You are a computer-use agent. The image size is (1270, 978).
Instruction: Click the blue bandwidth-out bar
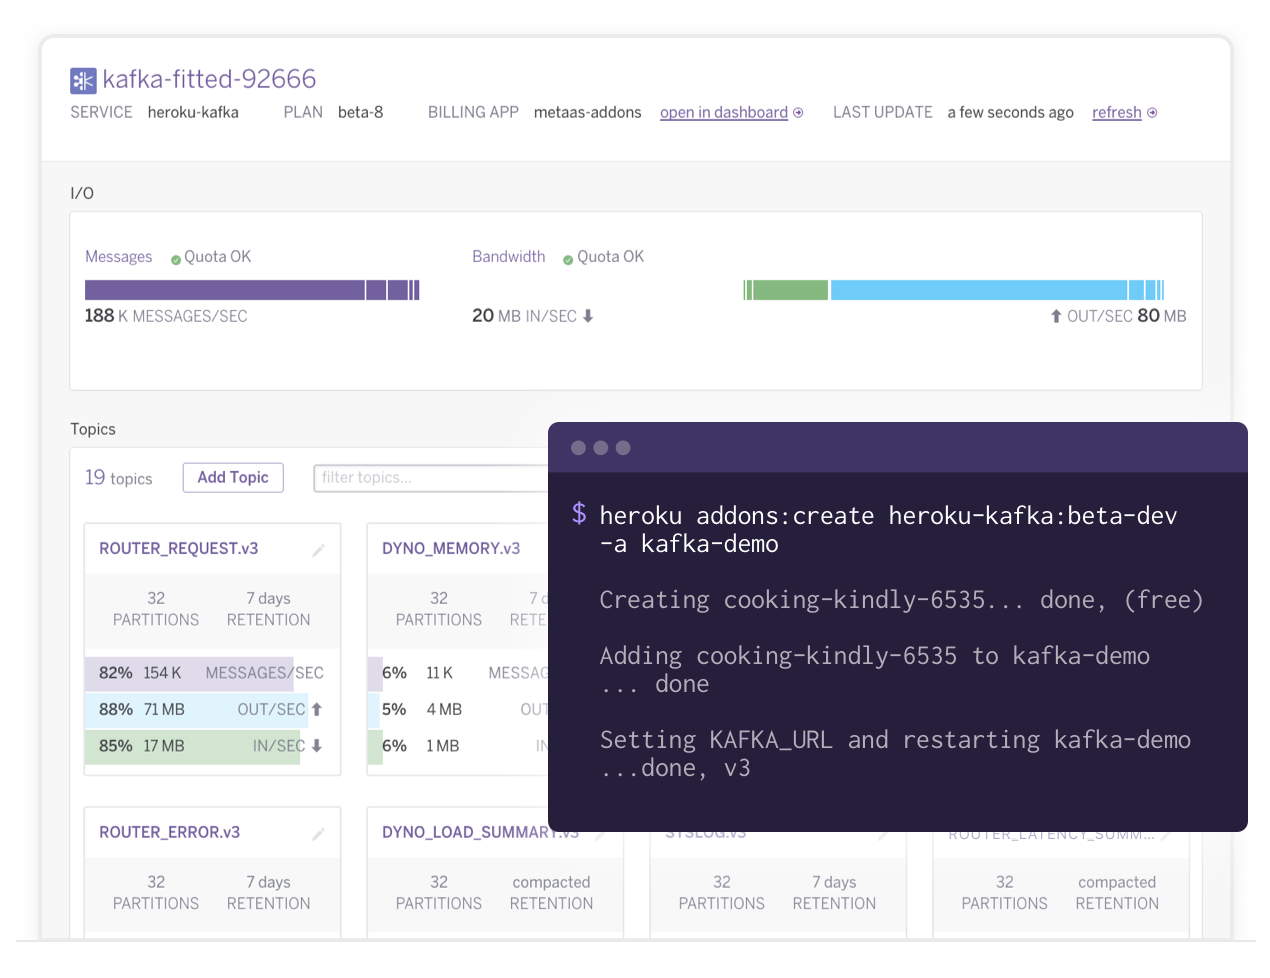point(997,290)
